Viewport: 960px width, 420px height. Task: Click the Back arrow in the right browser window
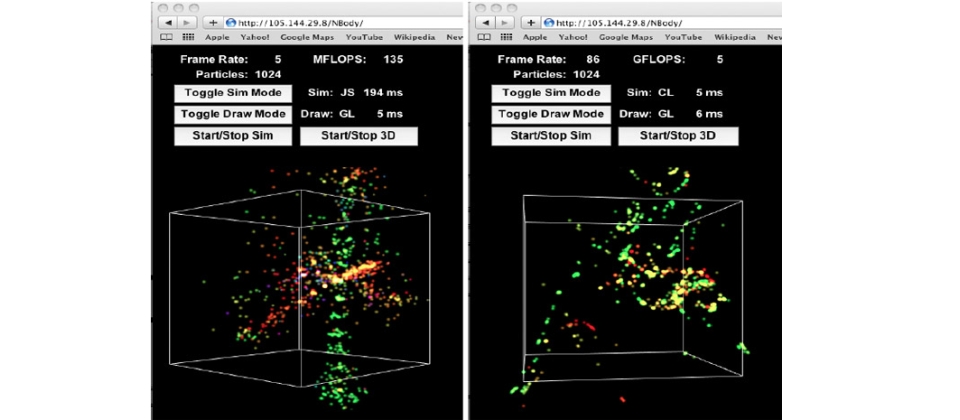pyautogui.click(x=485, y=22)
